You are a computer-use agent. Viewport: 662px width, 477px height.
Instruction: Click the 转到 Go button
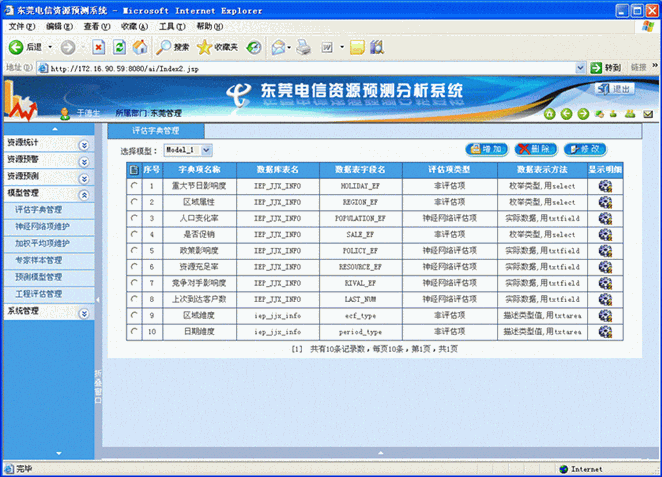pyautogui.click(x=606, y=68)
